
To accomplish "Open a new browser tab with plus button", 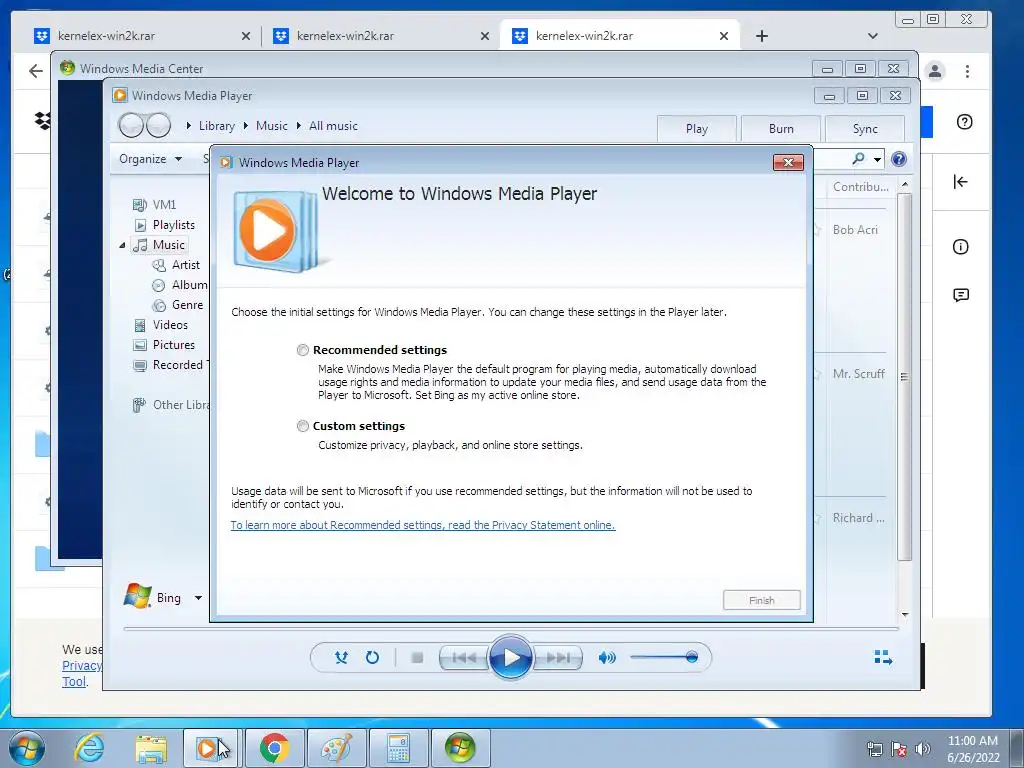I will tap(761, 36).
